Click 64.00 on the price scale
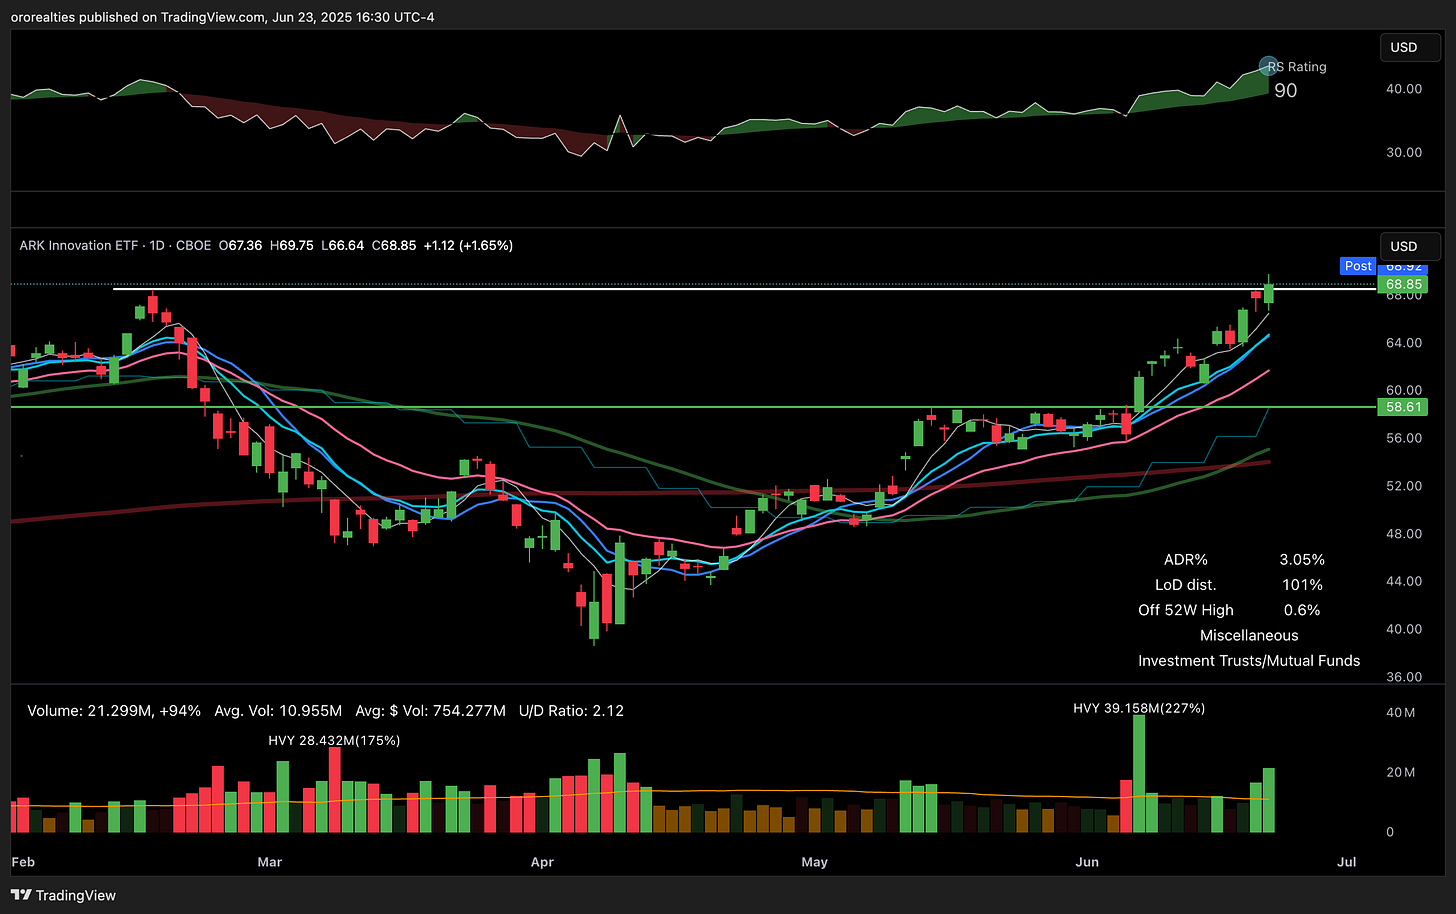Image resolution: width=1456 pixels, height=914 pixels. 1404,343
